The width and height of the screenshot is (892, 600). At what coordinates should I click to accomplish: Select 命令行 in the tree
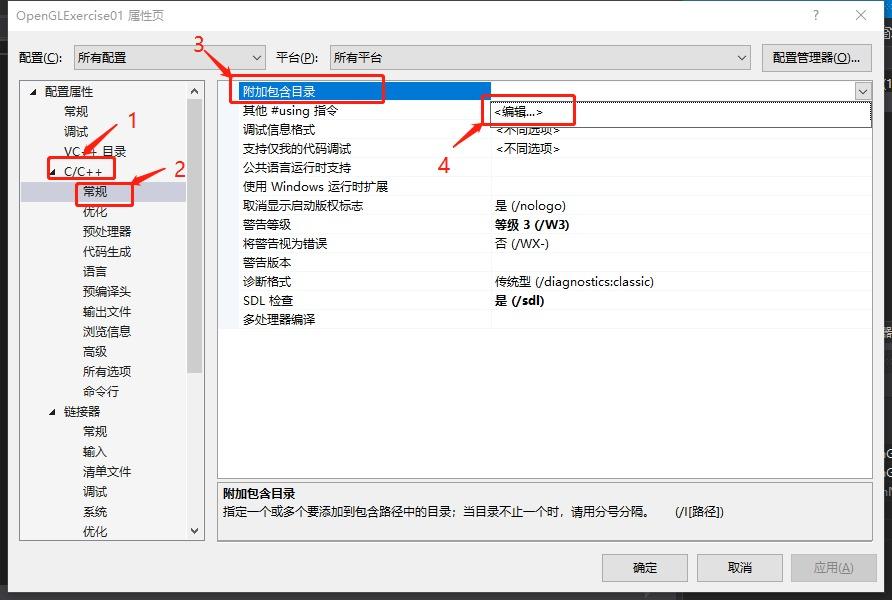click(95, 391)
